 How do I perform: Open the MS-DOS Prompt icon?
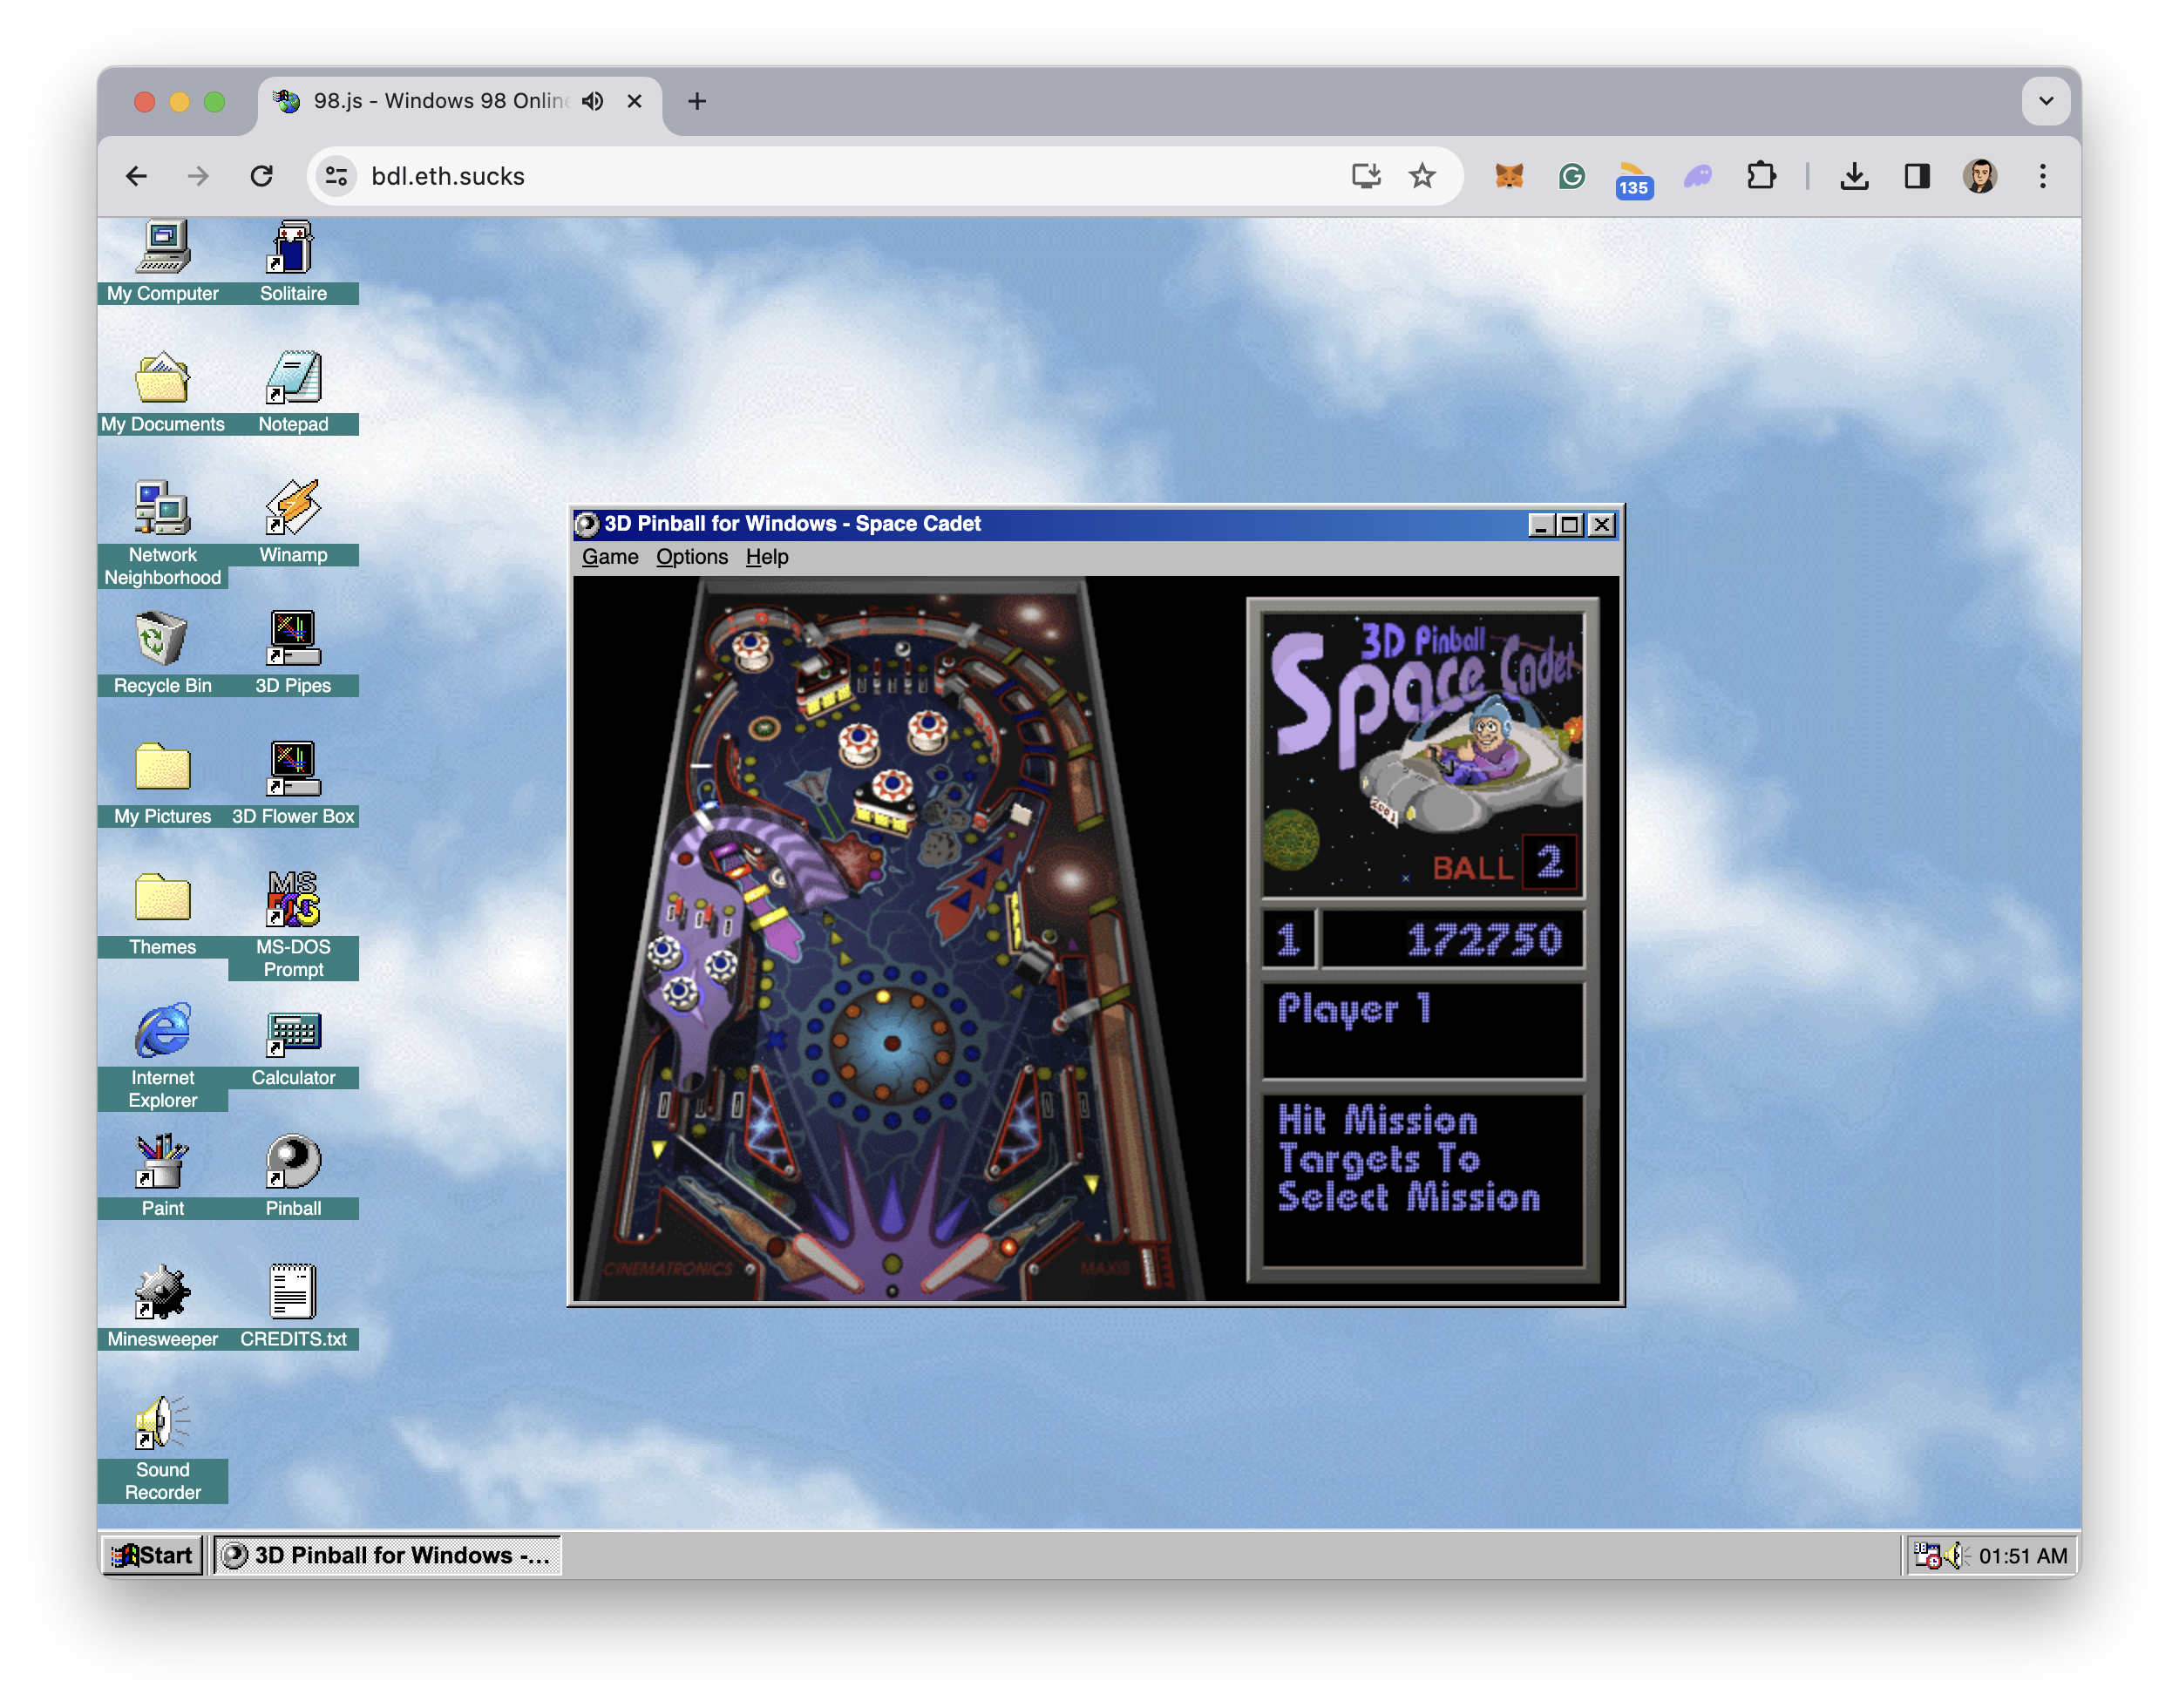pos(293,900)
